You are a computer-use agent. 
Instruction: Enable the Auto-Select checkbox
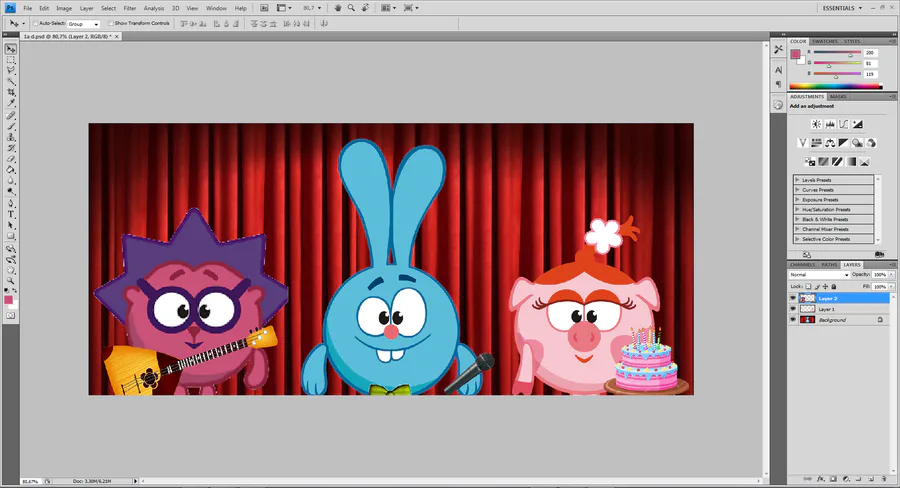click(35, 24)
